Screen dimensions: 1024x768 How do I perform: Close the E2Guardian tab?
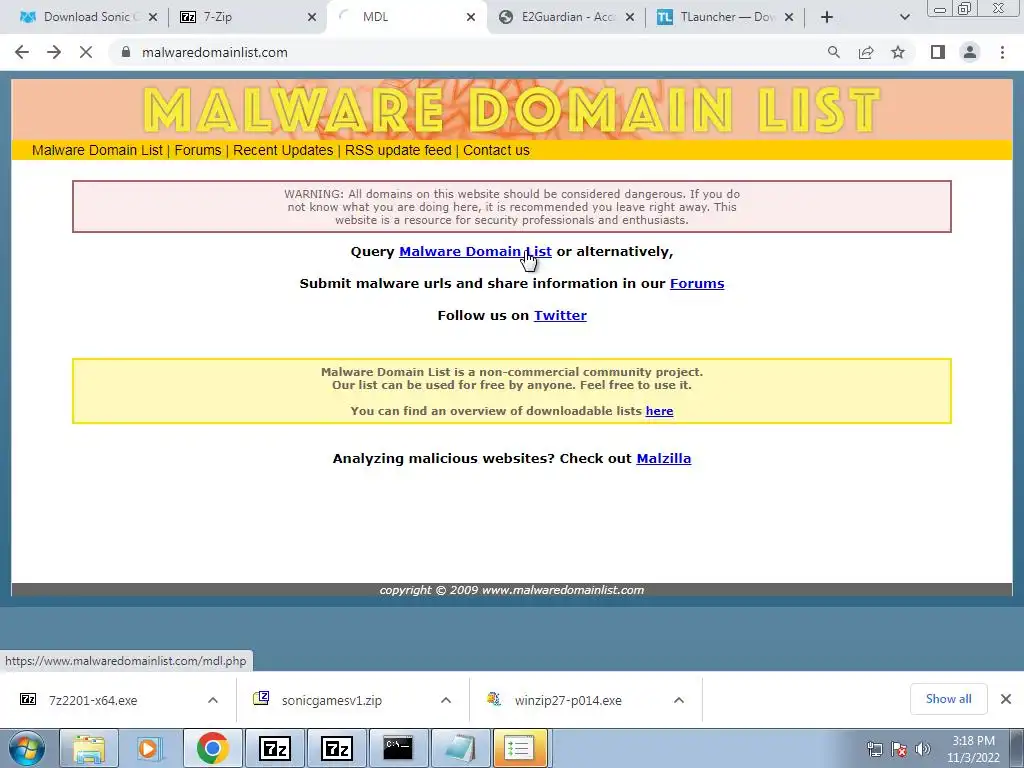tap(630, 17)
